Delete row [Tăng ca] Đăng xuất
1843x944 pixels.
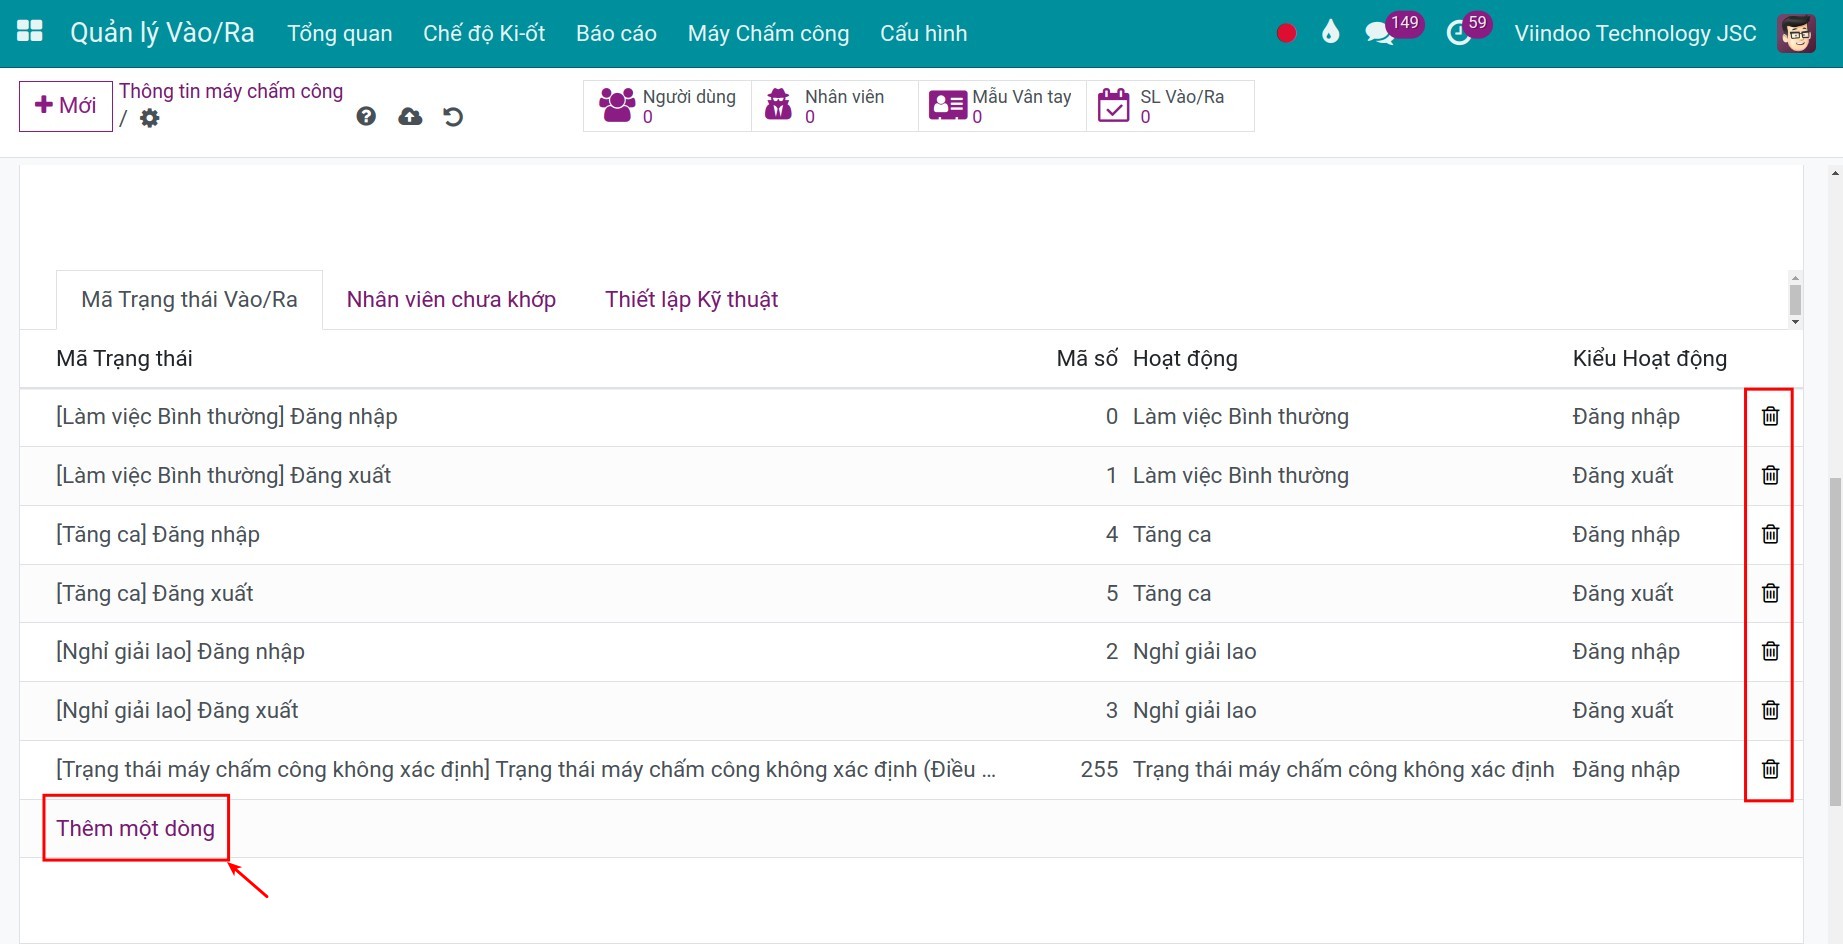[x=1770, y=593]
